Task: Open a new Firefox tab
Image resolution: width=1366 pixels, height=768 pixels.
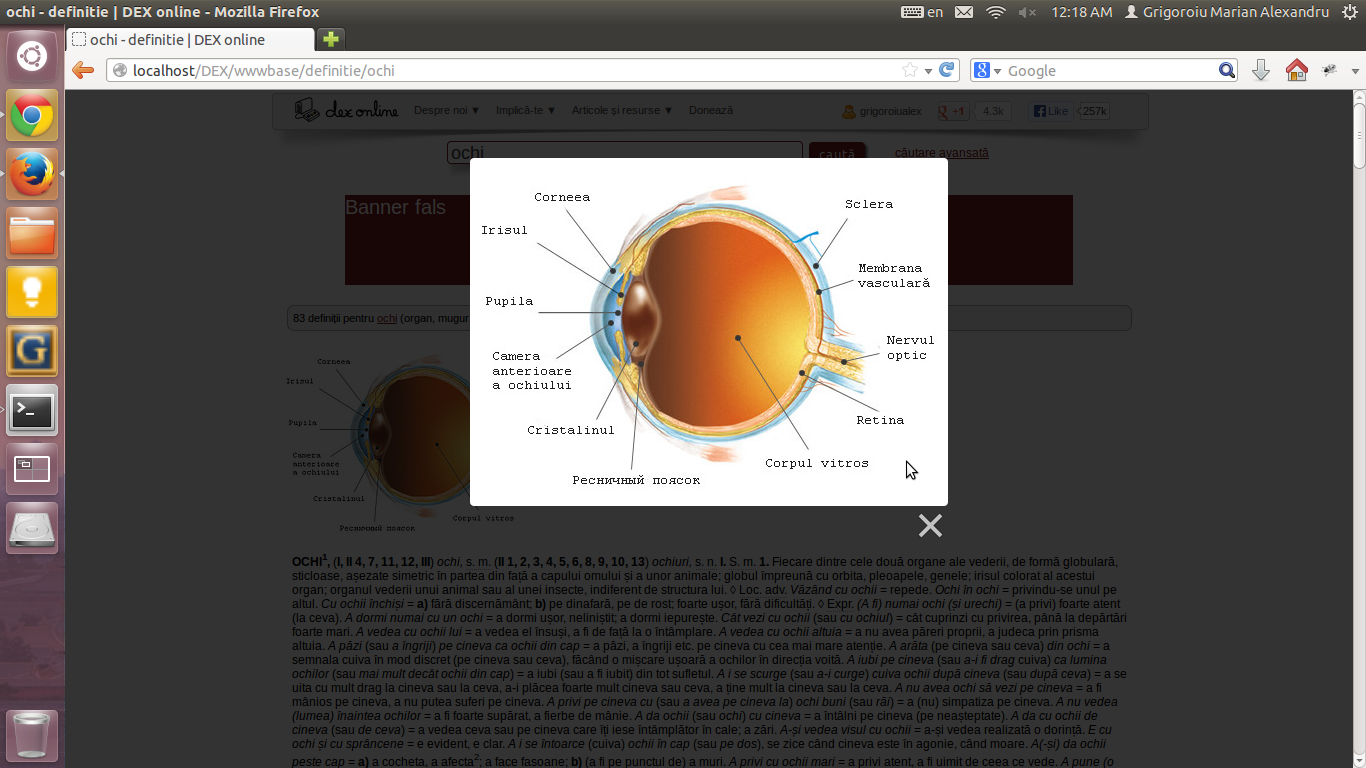Action: click(331, 40)
